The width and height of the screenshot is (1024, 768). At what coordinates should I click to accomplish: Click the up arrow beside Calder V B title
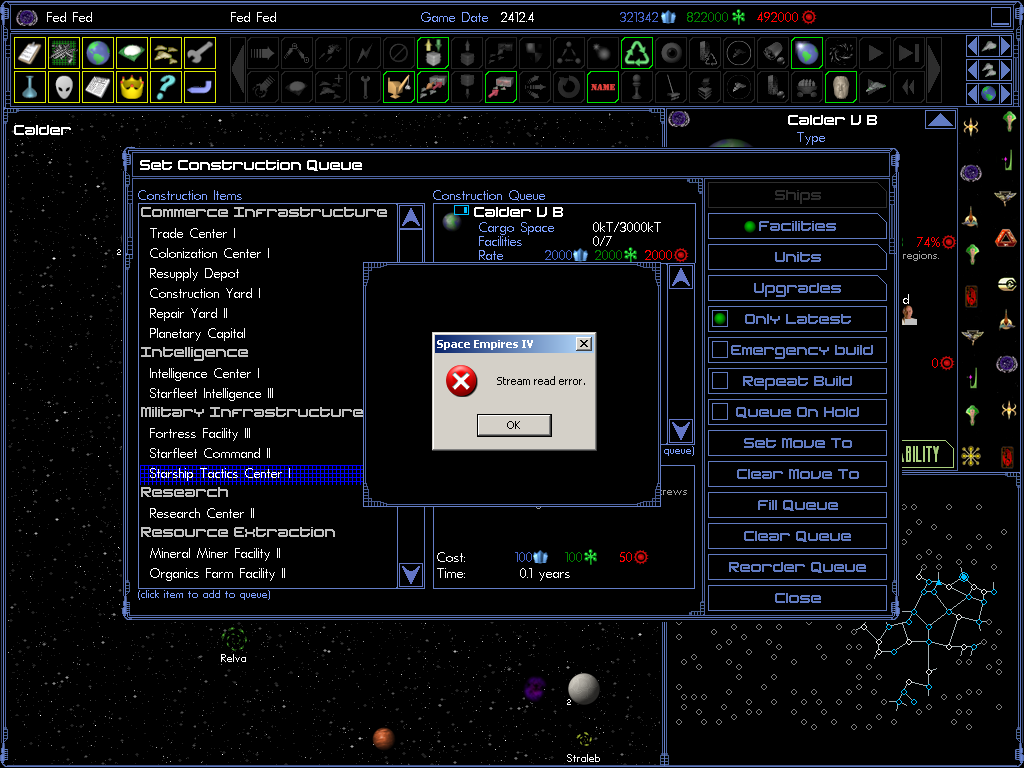(939, 121)
